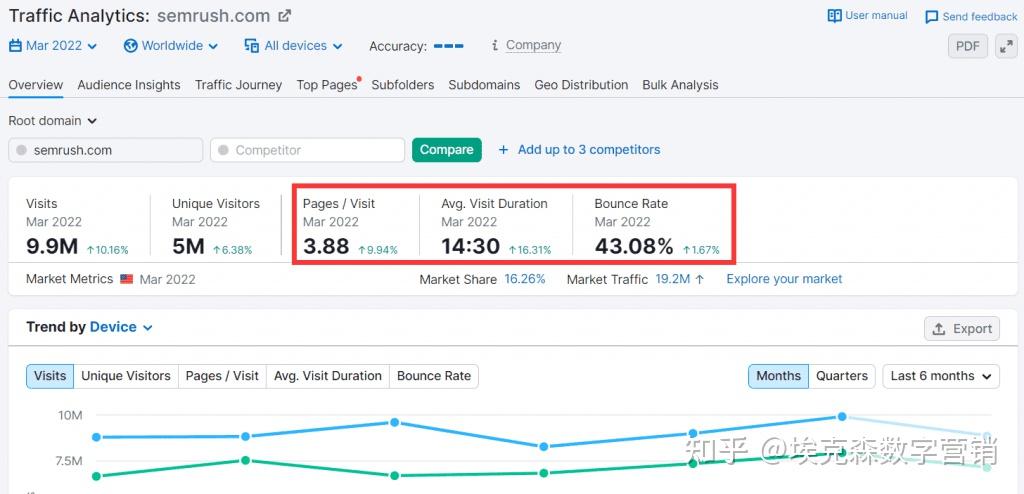Image resolution: width=1024 pixels, height=494 pixels.
Task: Click the Pages / Visit 3.88 value
Action: click(x=327, y=246)
